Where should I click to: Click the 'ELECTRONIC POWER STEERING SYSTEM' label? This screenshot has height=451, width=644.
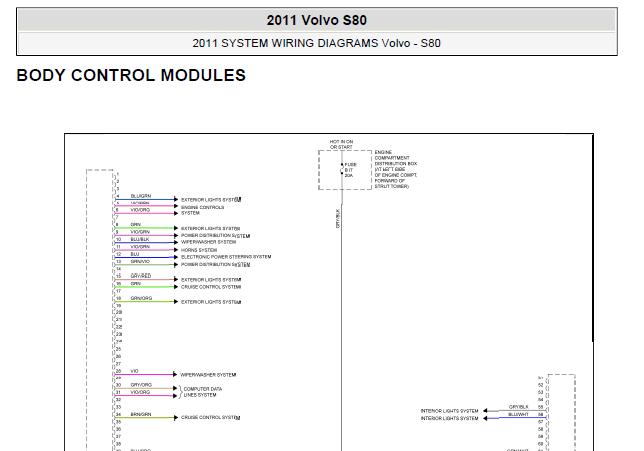click(226, 257)
